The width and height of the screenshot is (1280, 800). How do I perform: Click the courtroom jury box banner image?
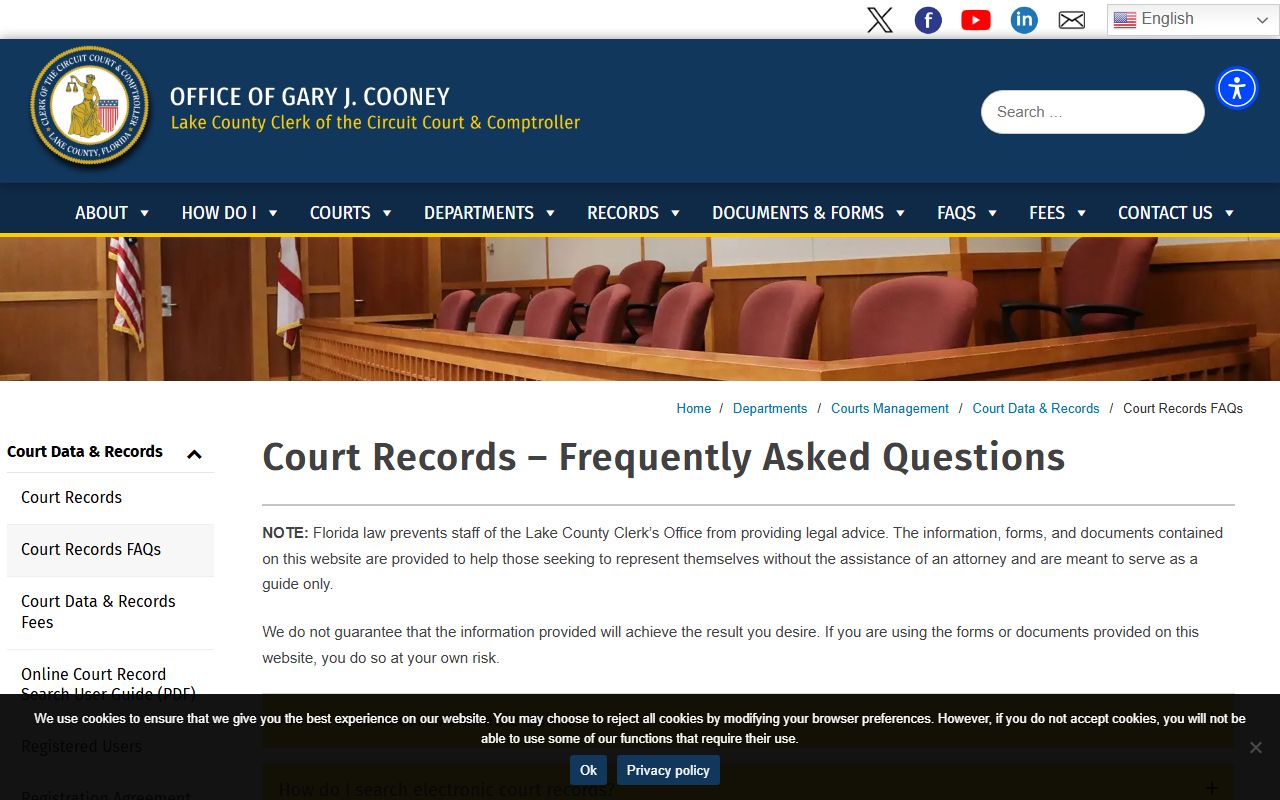[x=640, y=308]
